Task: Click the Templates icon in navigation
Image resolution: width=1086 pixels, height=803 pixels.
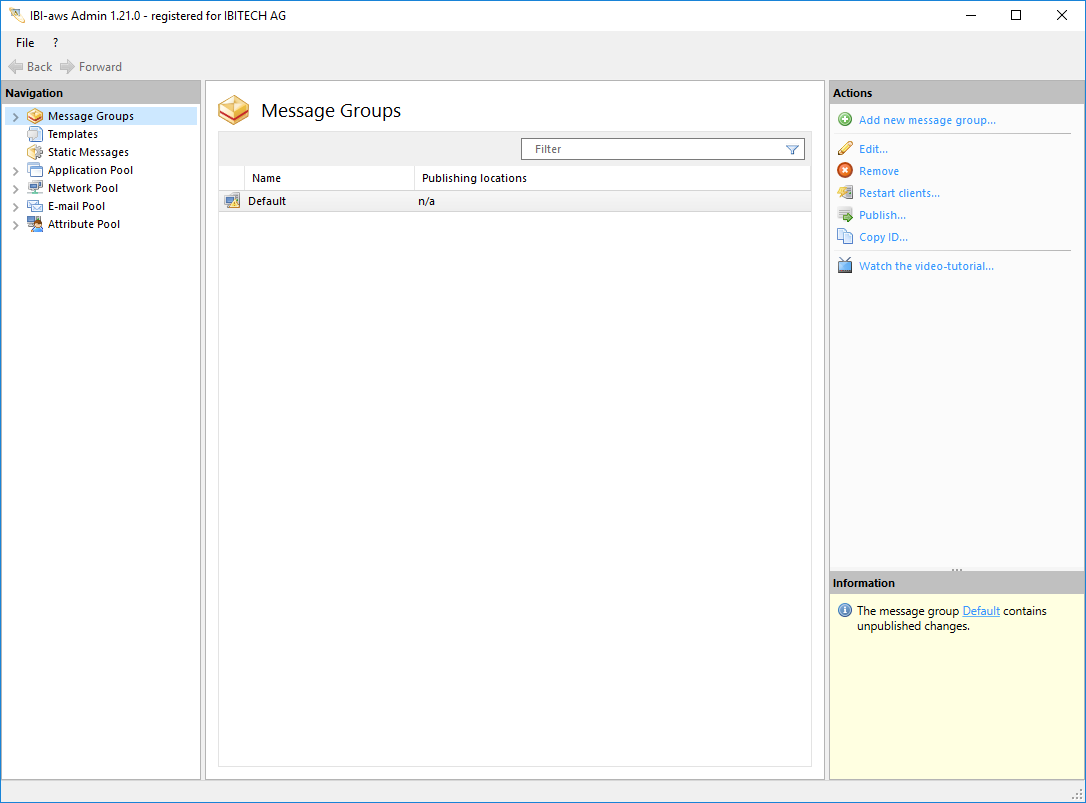Action: tap(35, 134)
